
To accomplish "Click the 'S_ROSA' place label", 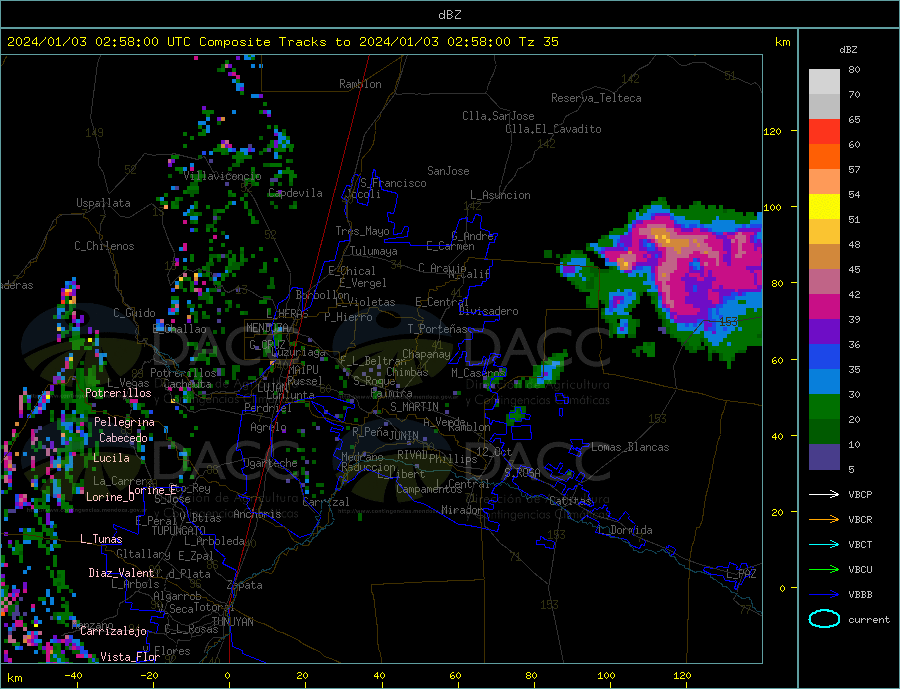I will pos(522,473).
